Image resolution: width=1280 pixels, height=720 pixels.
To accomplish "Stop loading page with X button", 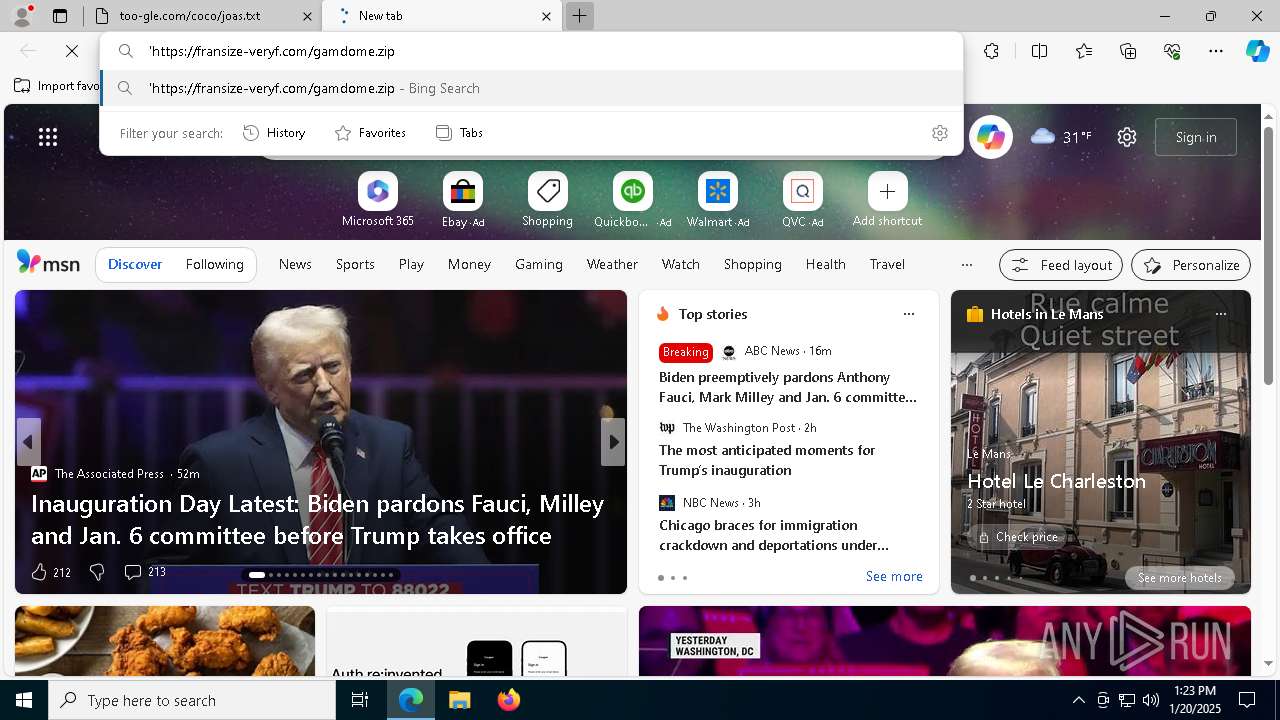I will click(x=72, y=51).
